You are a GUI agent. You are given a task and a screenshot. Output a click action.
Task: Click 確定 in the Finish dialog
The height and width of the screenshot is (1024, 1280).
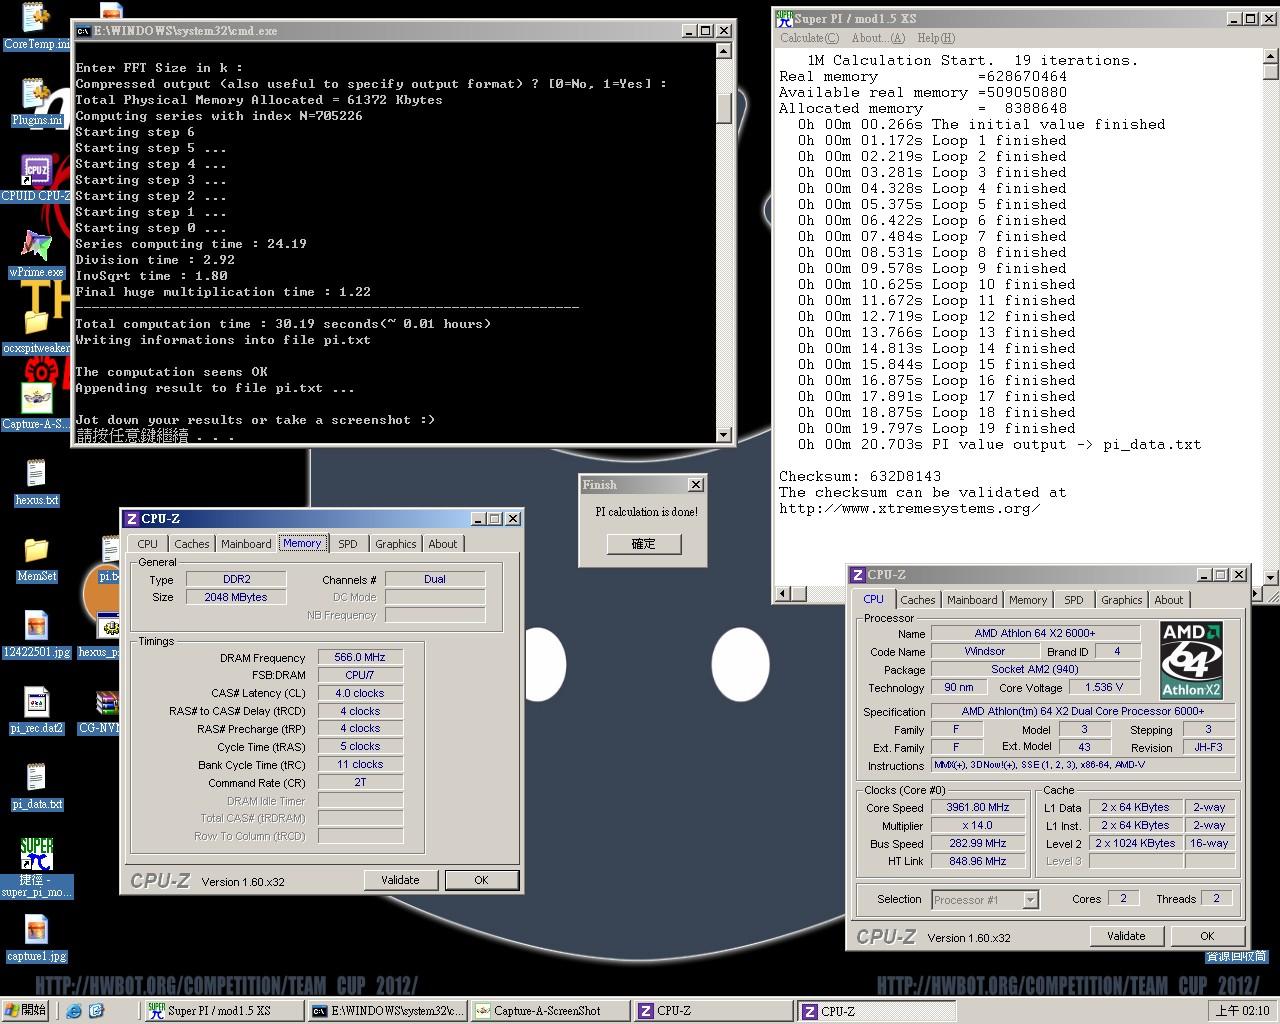tap(644, 544)
